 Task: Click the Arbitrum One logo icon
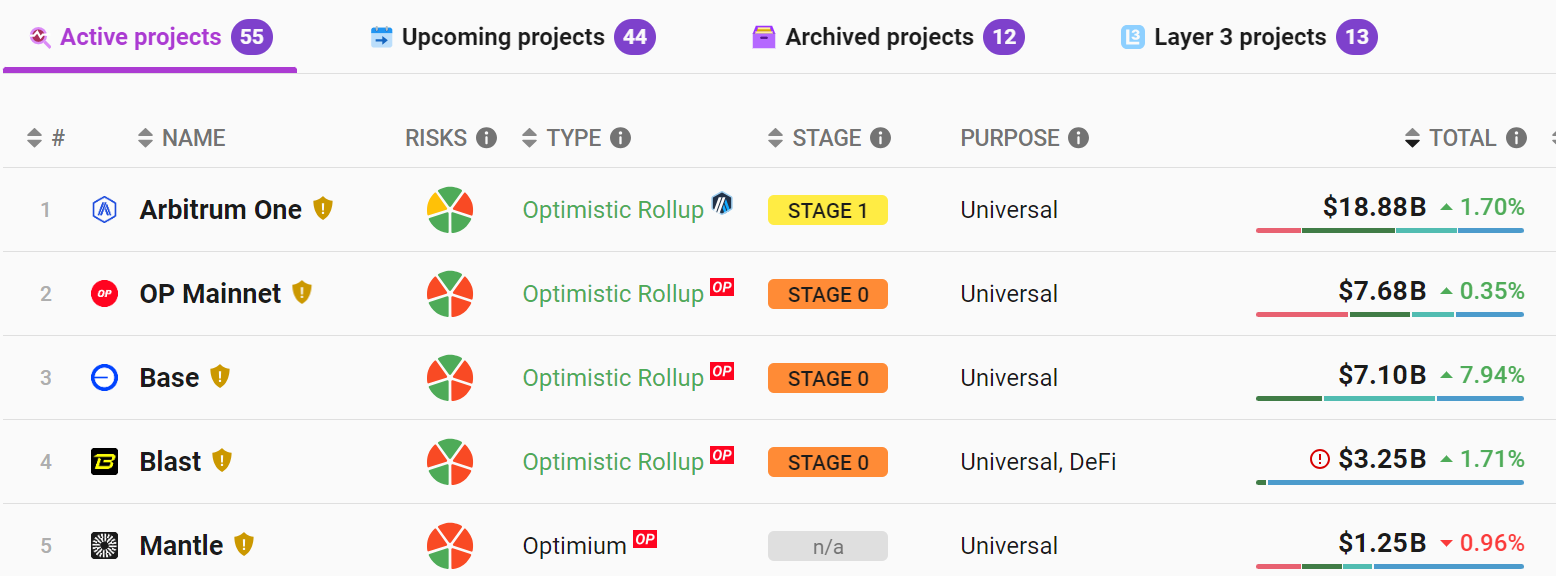(104, 210)
